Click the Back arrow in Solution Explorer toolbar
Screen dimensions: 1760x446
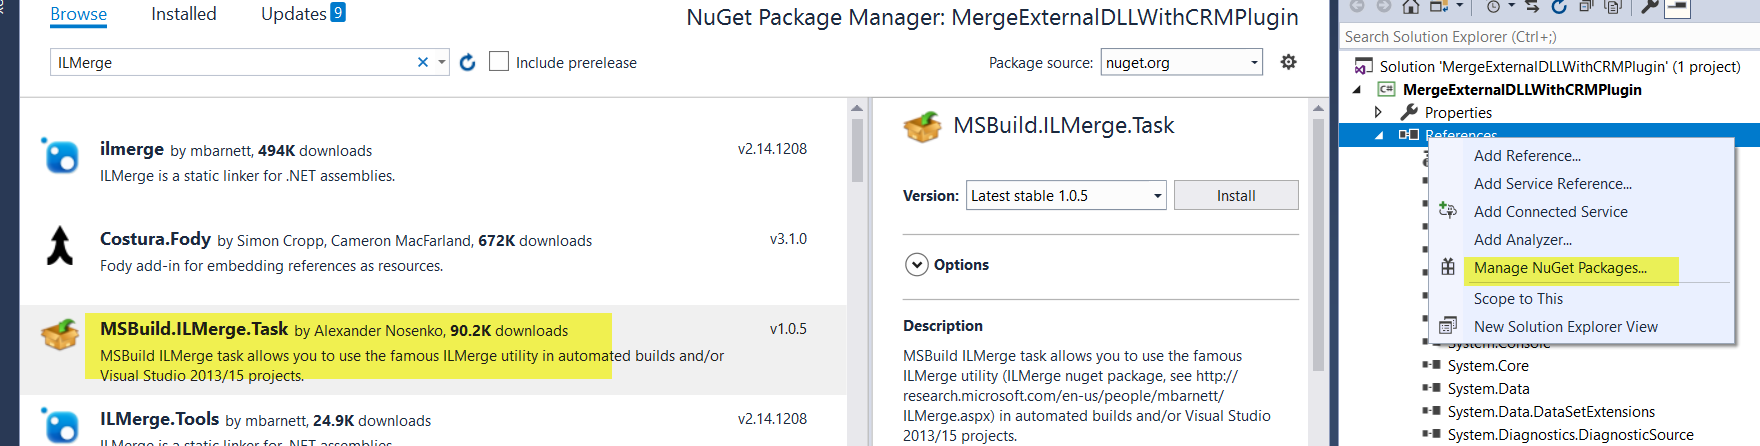[x=1357, y=5]
